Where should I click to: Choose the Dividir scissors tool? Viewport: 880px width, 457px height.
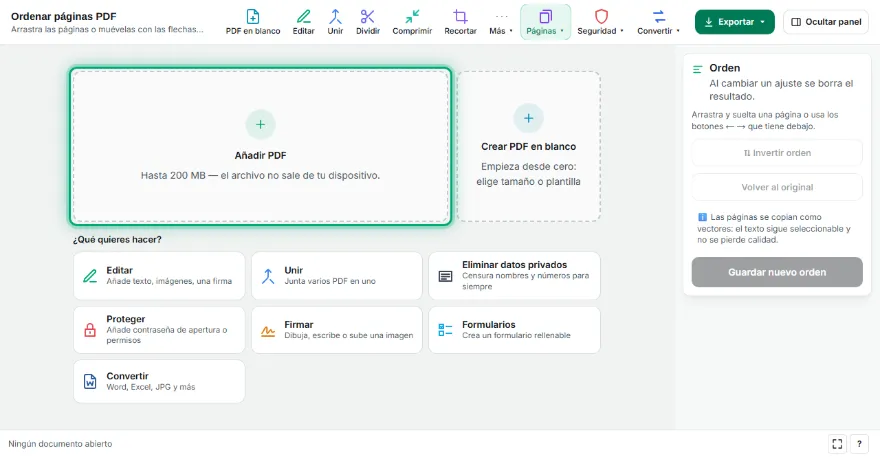click(x=368, y=22)
